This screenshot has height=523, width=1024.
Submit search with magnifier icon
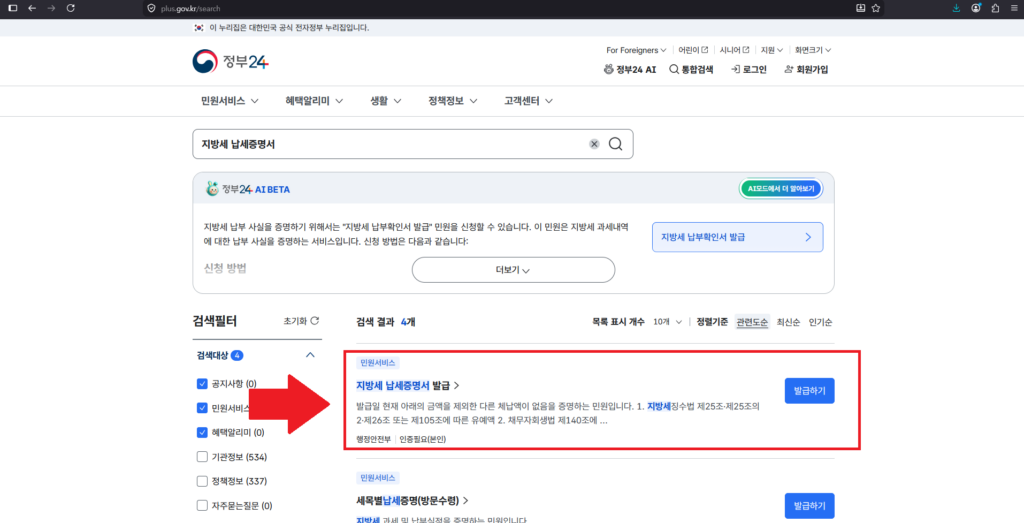(615, 144)
